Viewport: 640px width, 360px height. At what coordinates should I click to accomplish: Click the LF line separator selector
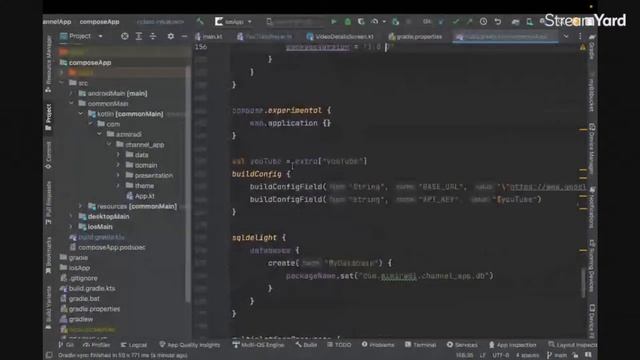[x=482, y=355]
